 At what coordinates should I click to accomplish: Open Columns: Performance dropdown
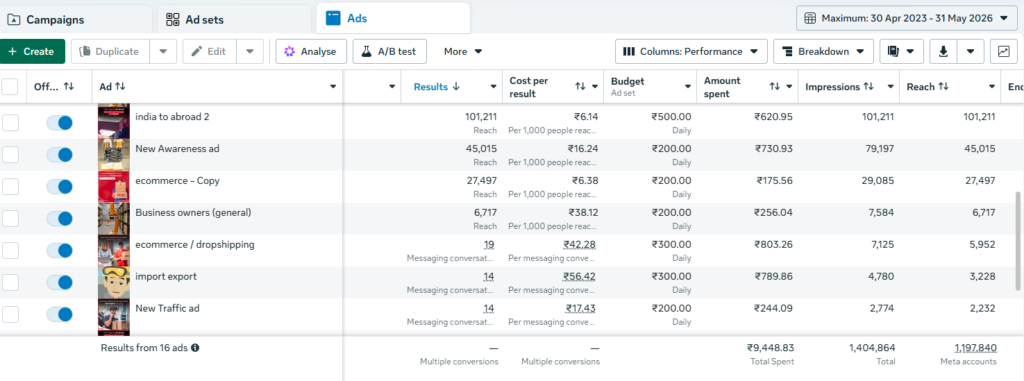click(x=690, y=52)
